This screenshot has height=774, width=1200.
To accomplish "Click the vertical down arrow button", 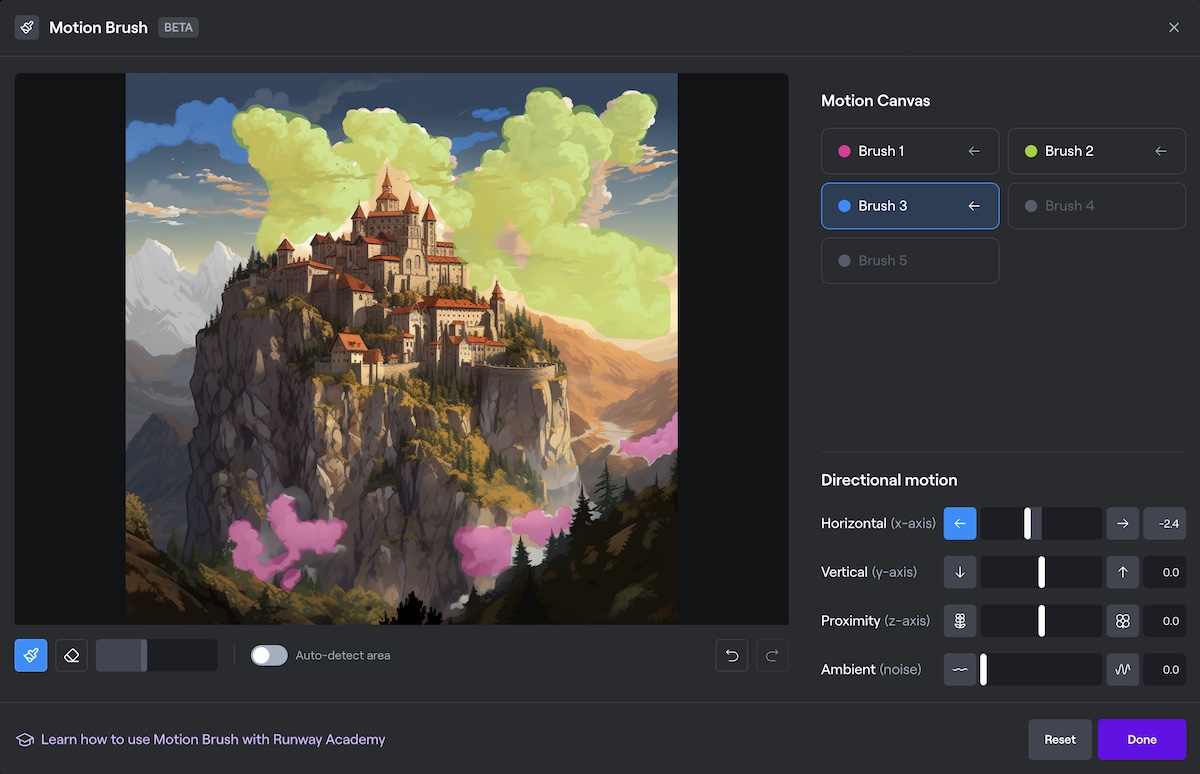I will (960, 572).
